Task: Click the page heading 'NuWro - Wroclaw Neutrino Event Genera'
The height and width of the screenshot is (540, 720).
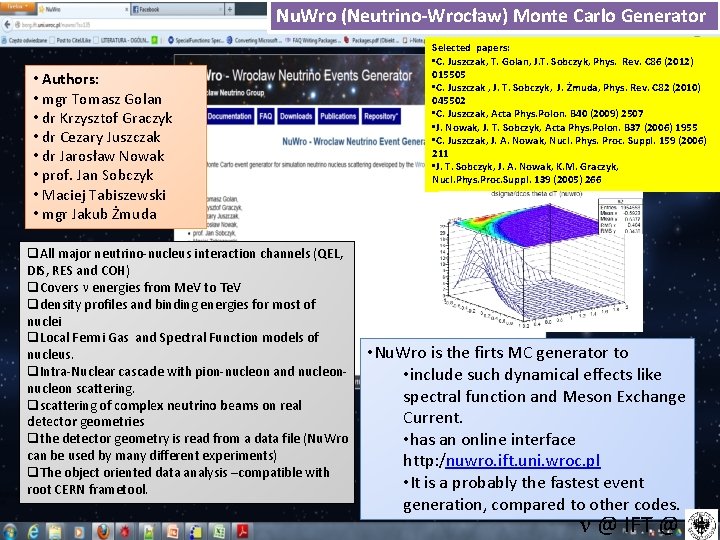Action: click(x=354, y=141)
